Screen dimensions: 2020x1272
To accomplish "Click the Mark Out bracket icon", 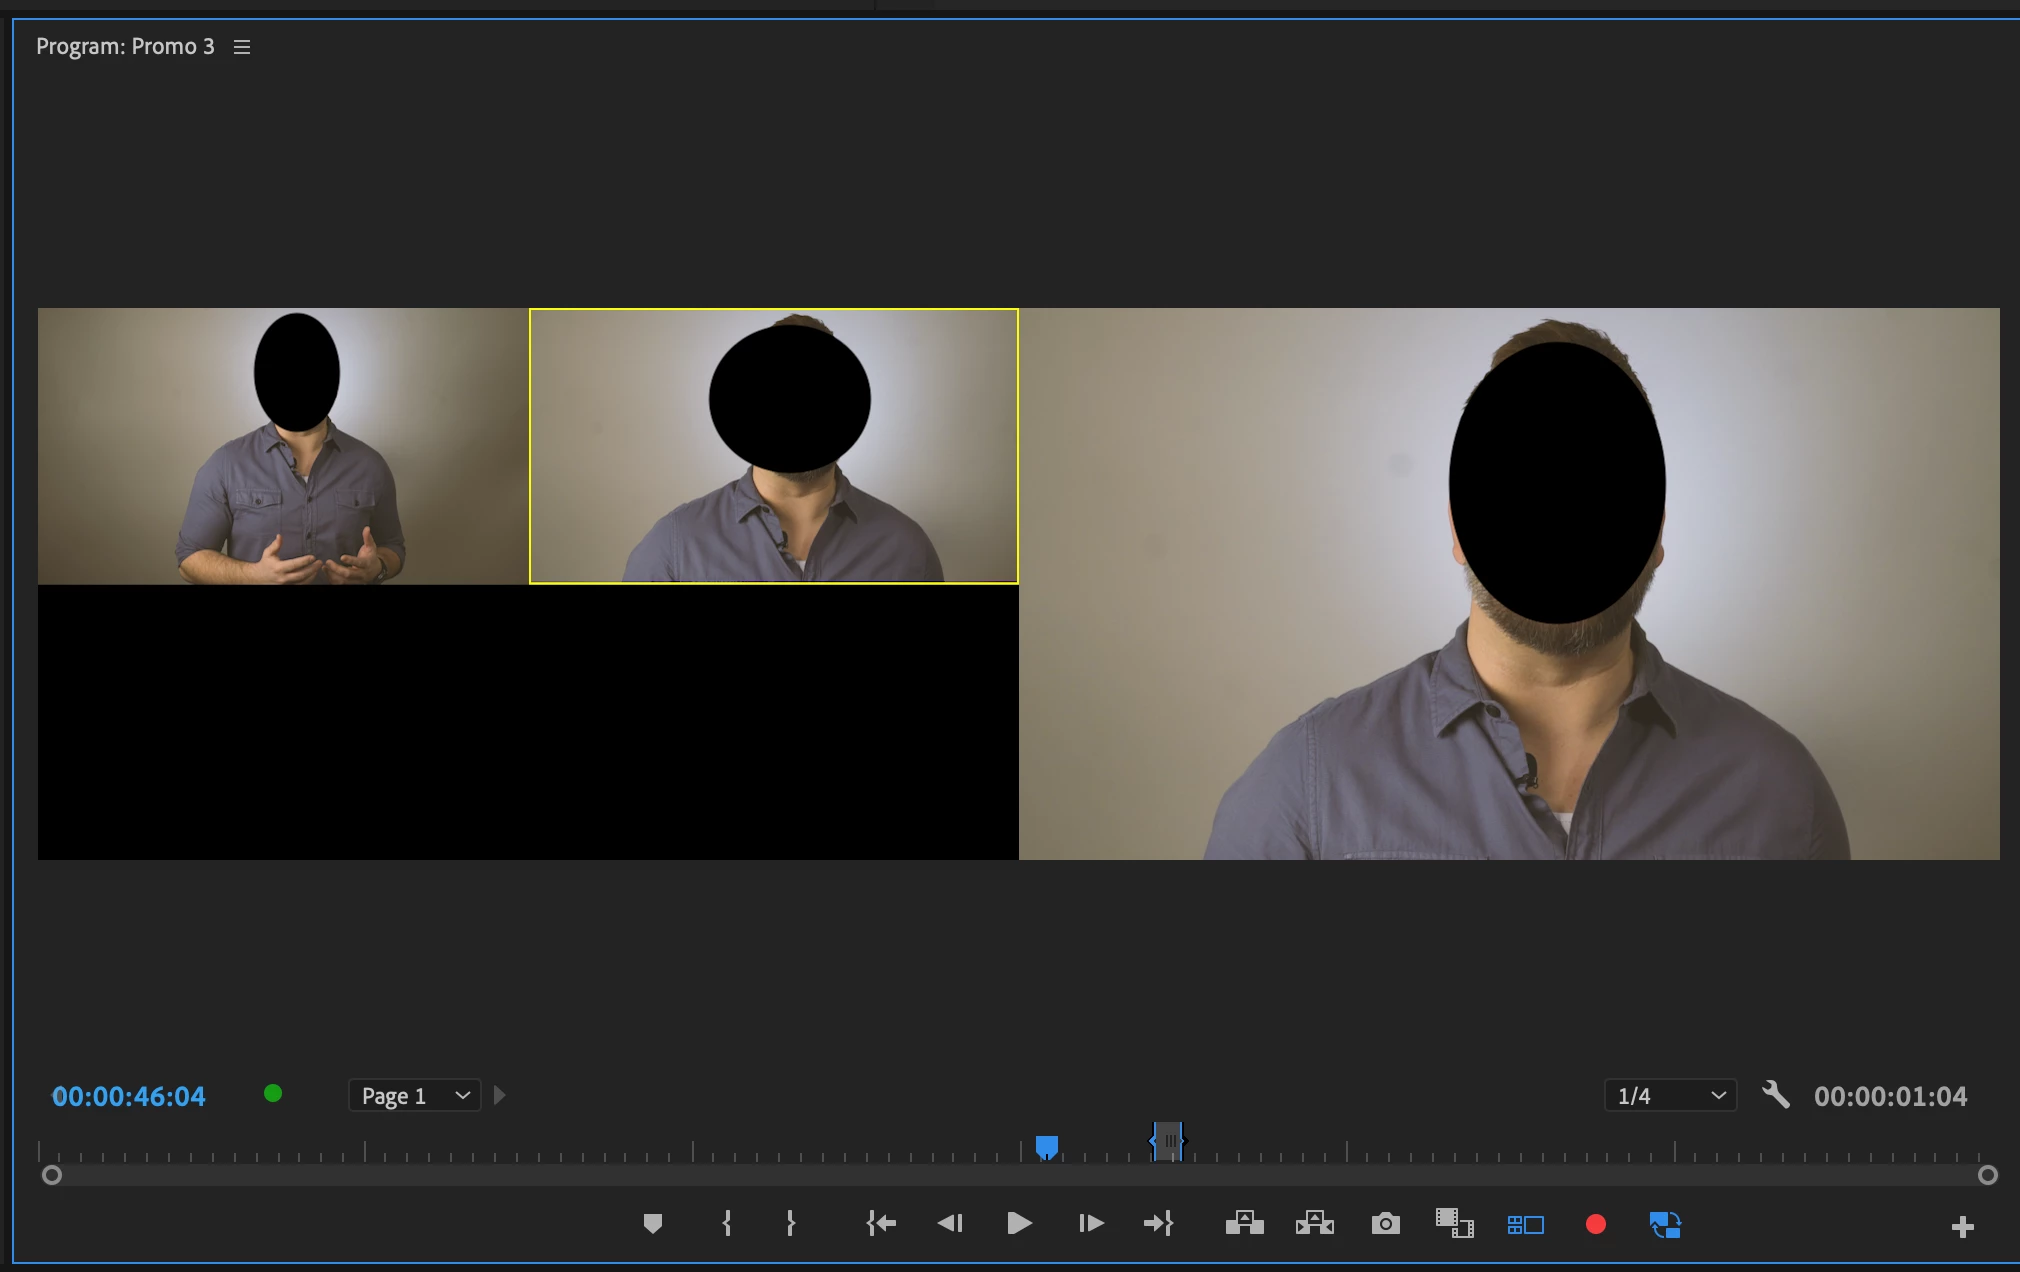I will [x=790, y=1223].
